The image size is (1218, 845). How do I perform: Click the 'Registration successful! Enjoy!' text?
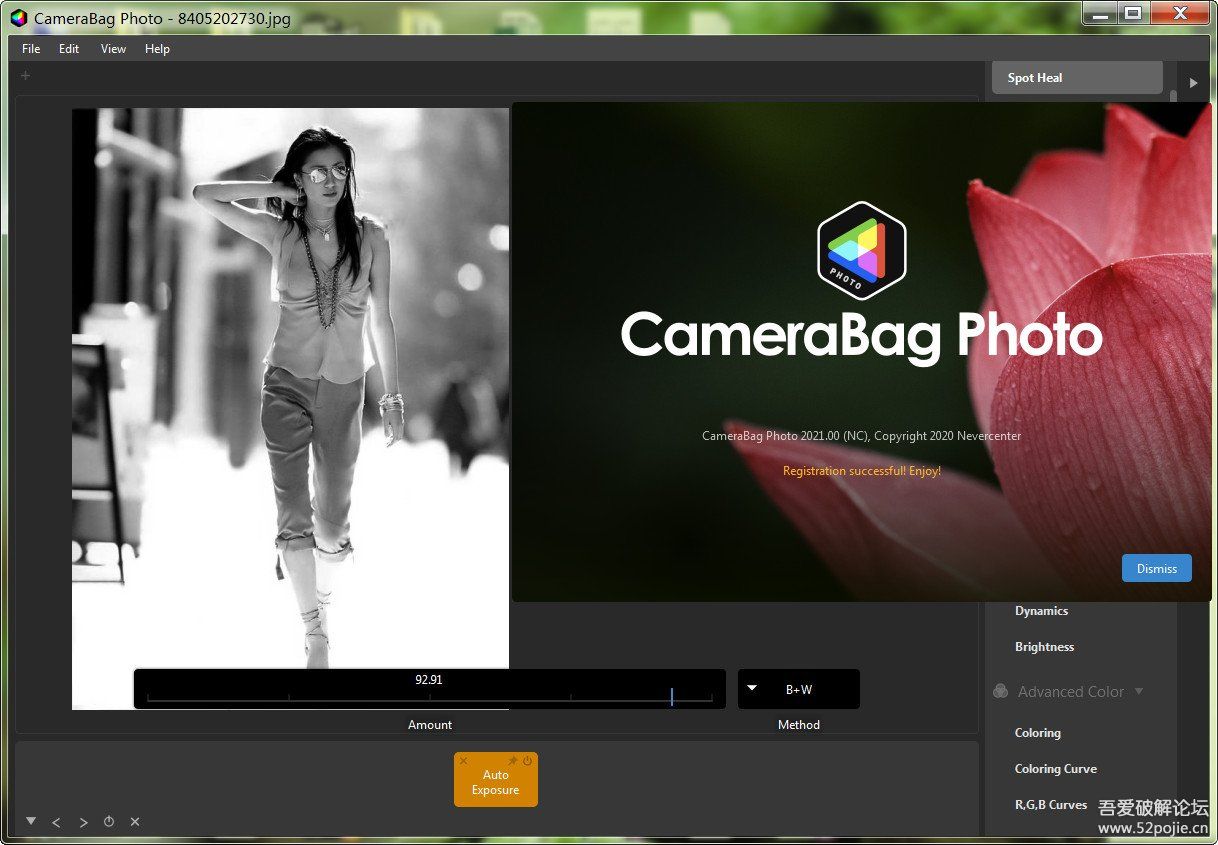click(862, 471)
